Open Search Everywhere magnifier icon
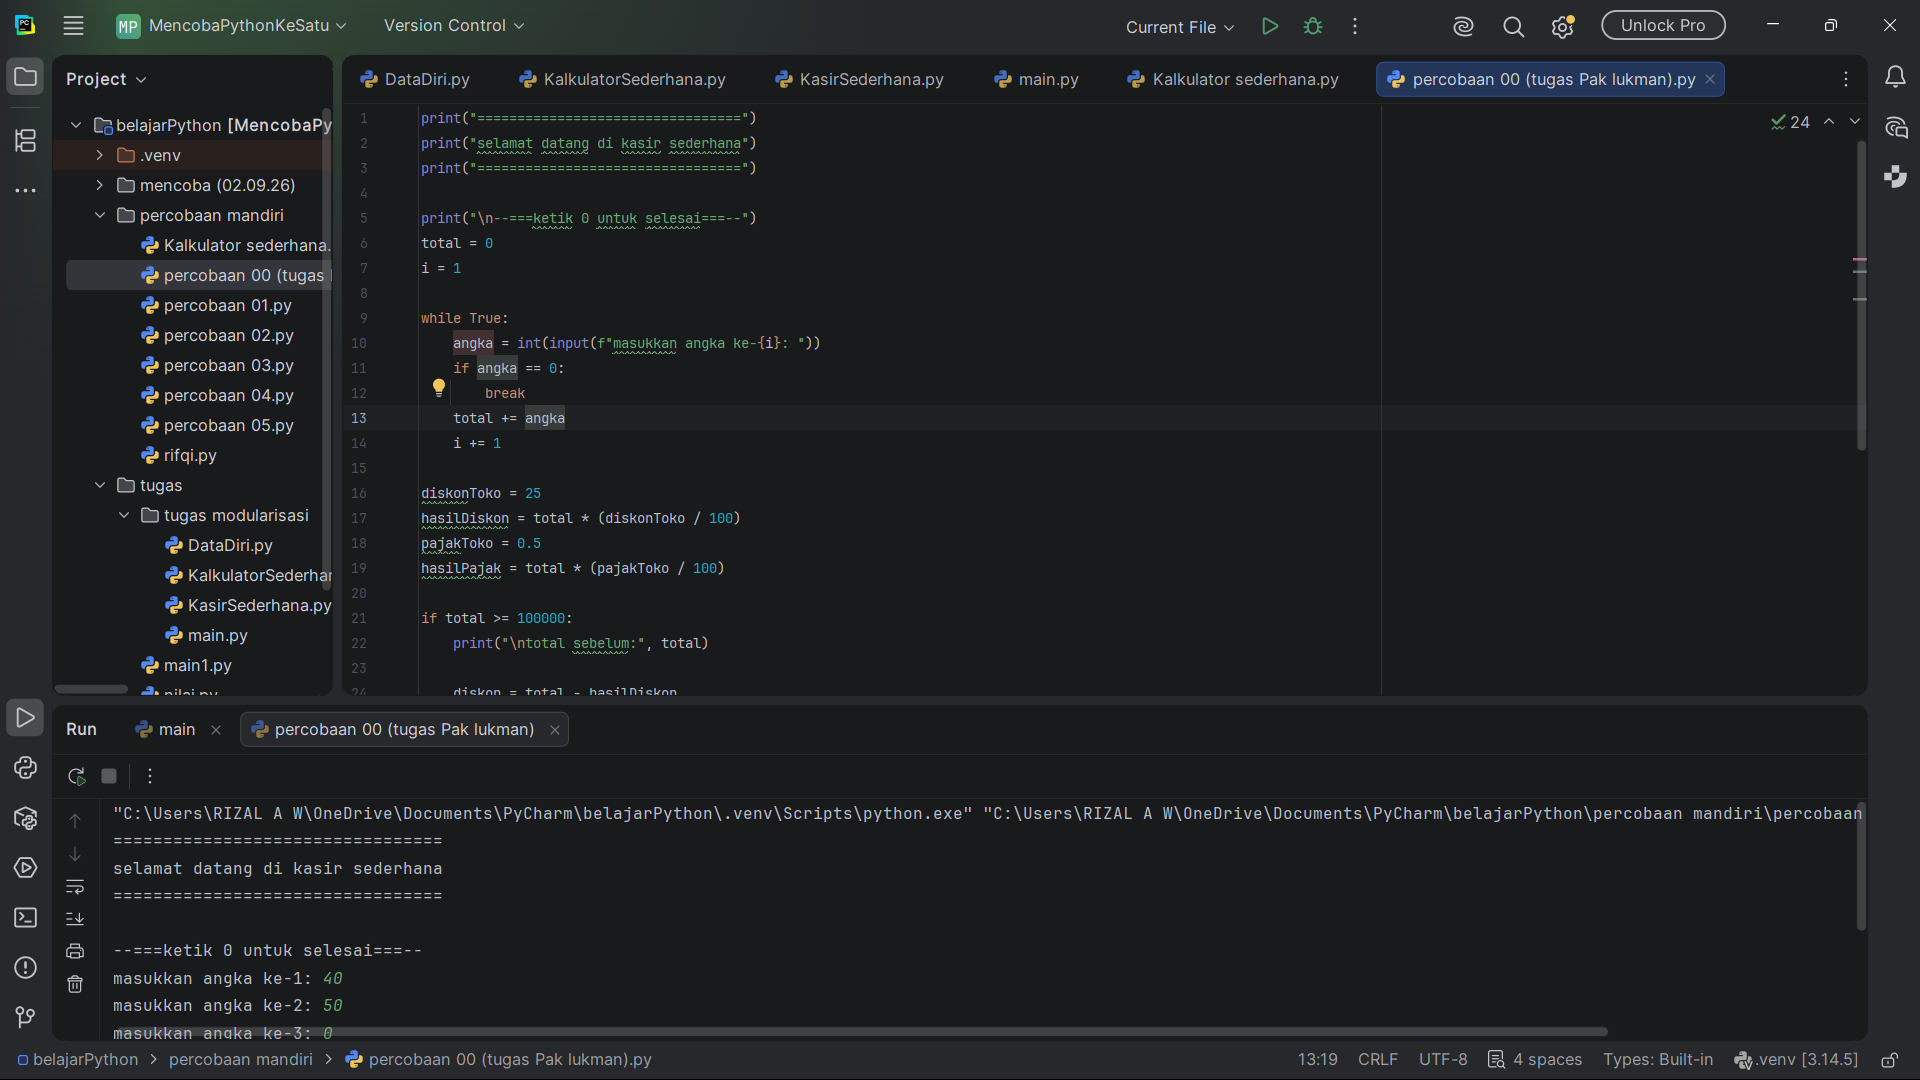1920x1080 pixels. pyautogui.click(x=1513, y=27)
